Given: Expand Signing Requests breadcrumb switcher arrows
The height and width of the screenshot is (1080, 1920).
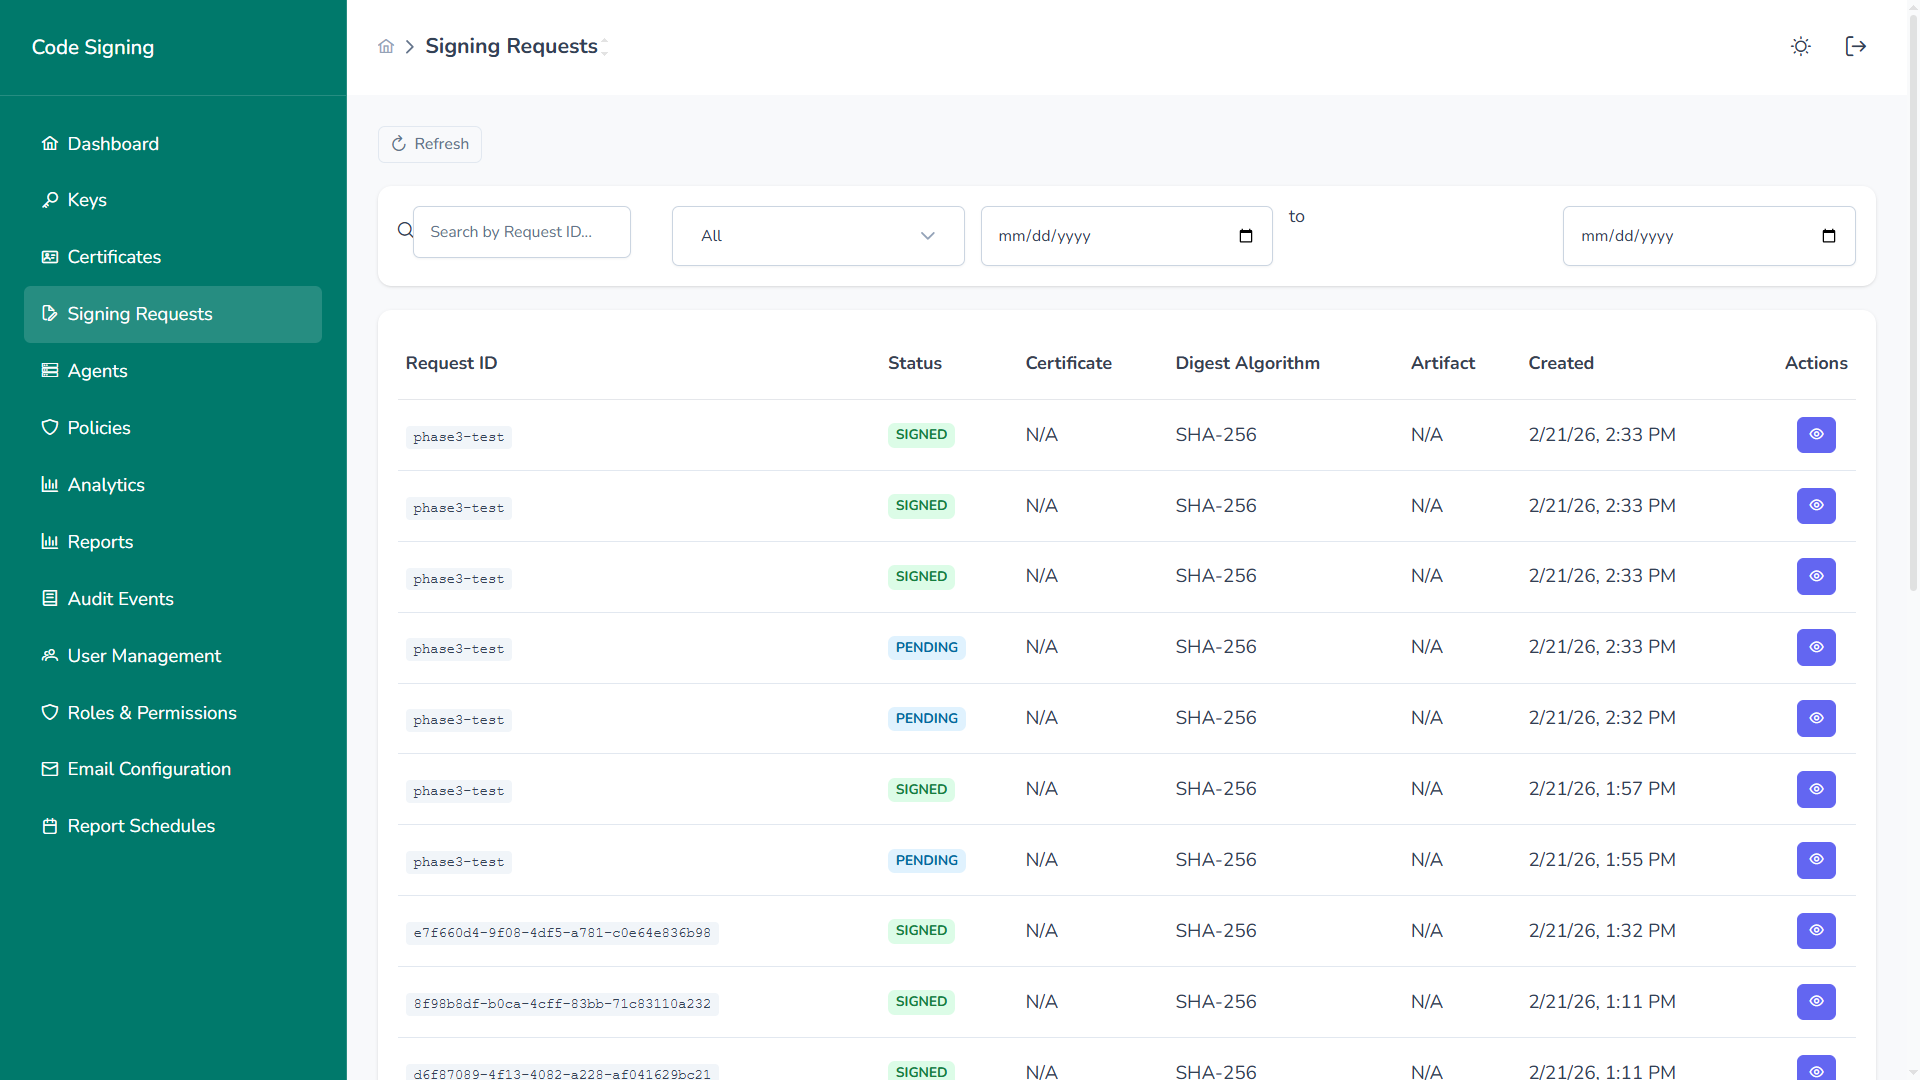Looking at the screenshot, I should [605, 47].
